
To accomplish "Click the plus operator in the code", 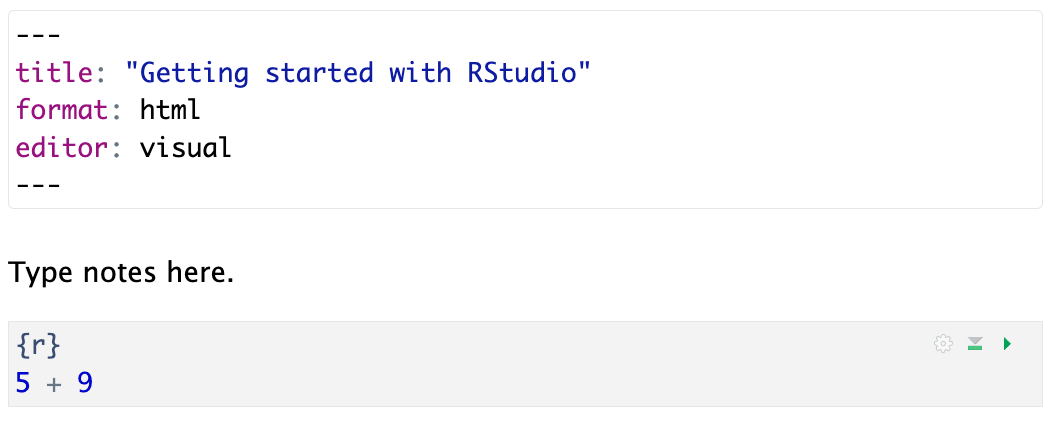I will [x=54, y=382].
